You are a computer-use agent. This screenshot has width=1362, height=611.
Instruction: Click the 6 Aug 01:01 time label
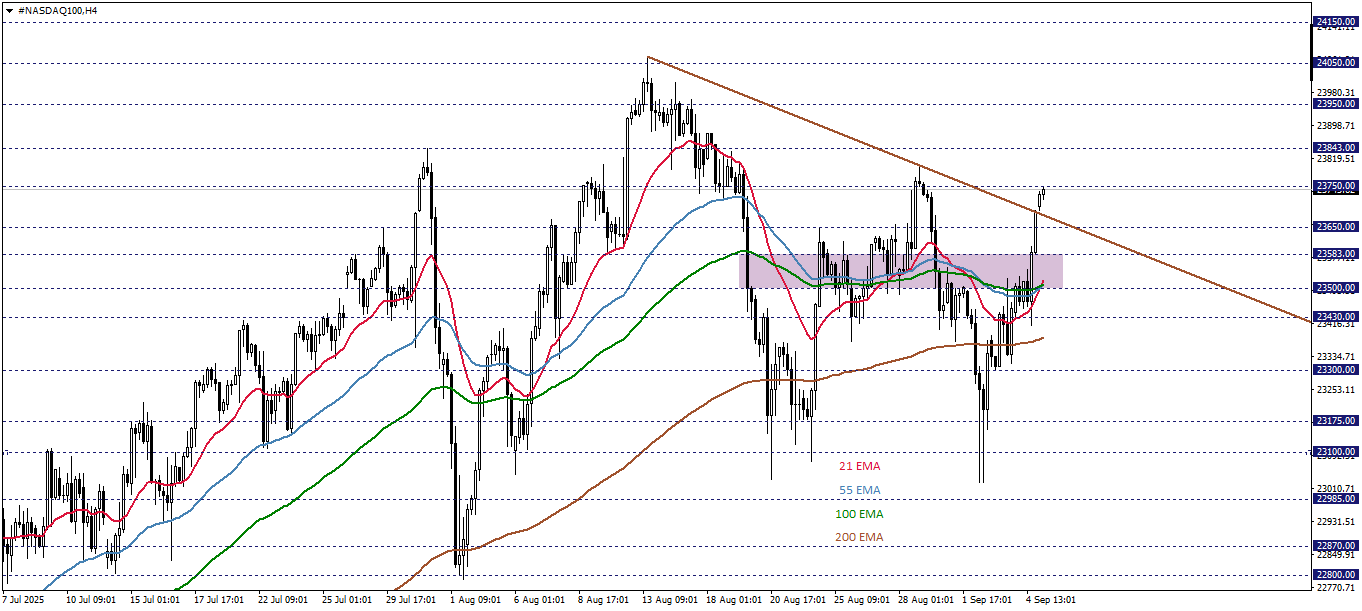pos(538,600)
